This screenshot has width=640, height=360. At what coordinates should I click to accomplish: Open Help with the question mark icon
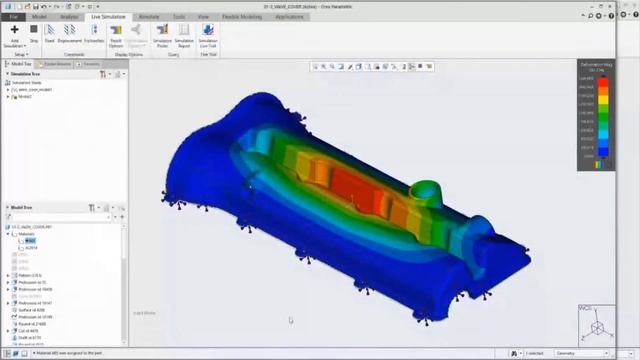click(x=611, y=16)
